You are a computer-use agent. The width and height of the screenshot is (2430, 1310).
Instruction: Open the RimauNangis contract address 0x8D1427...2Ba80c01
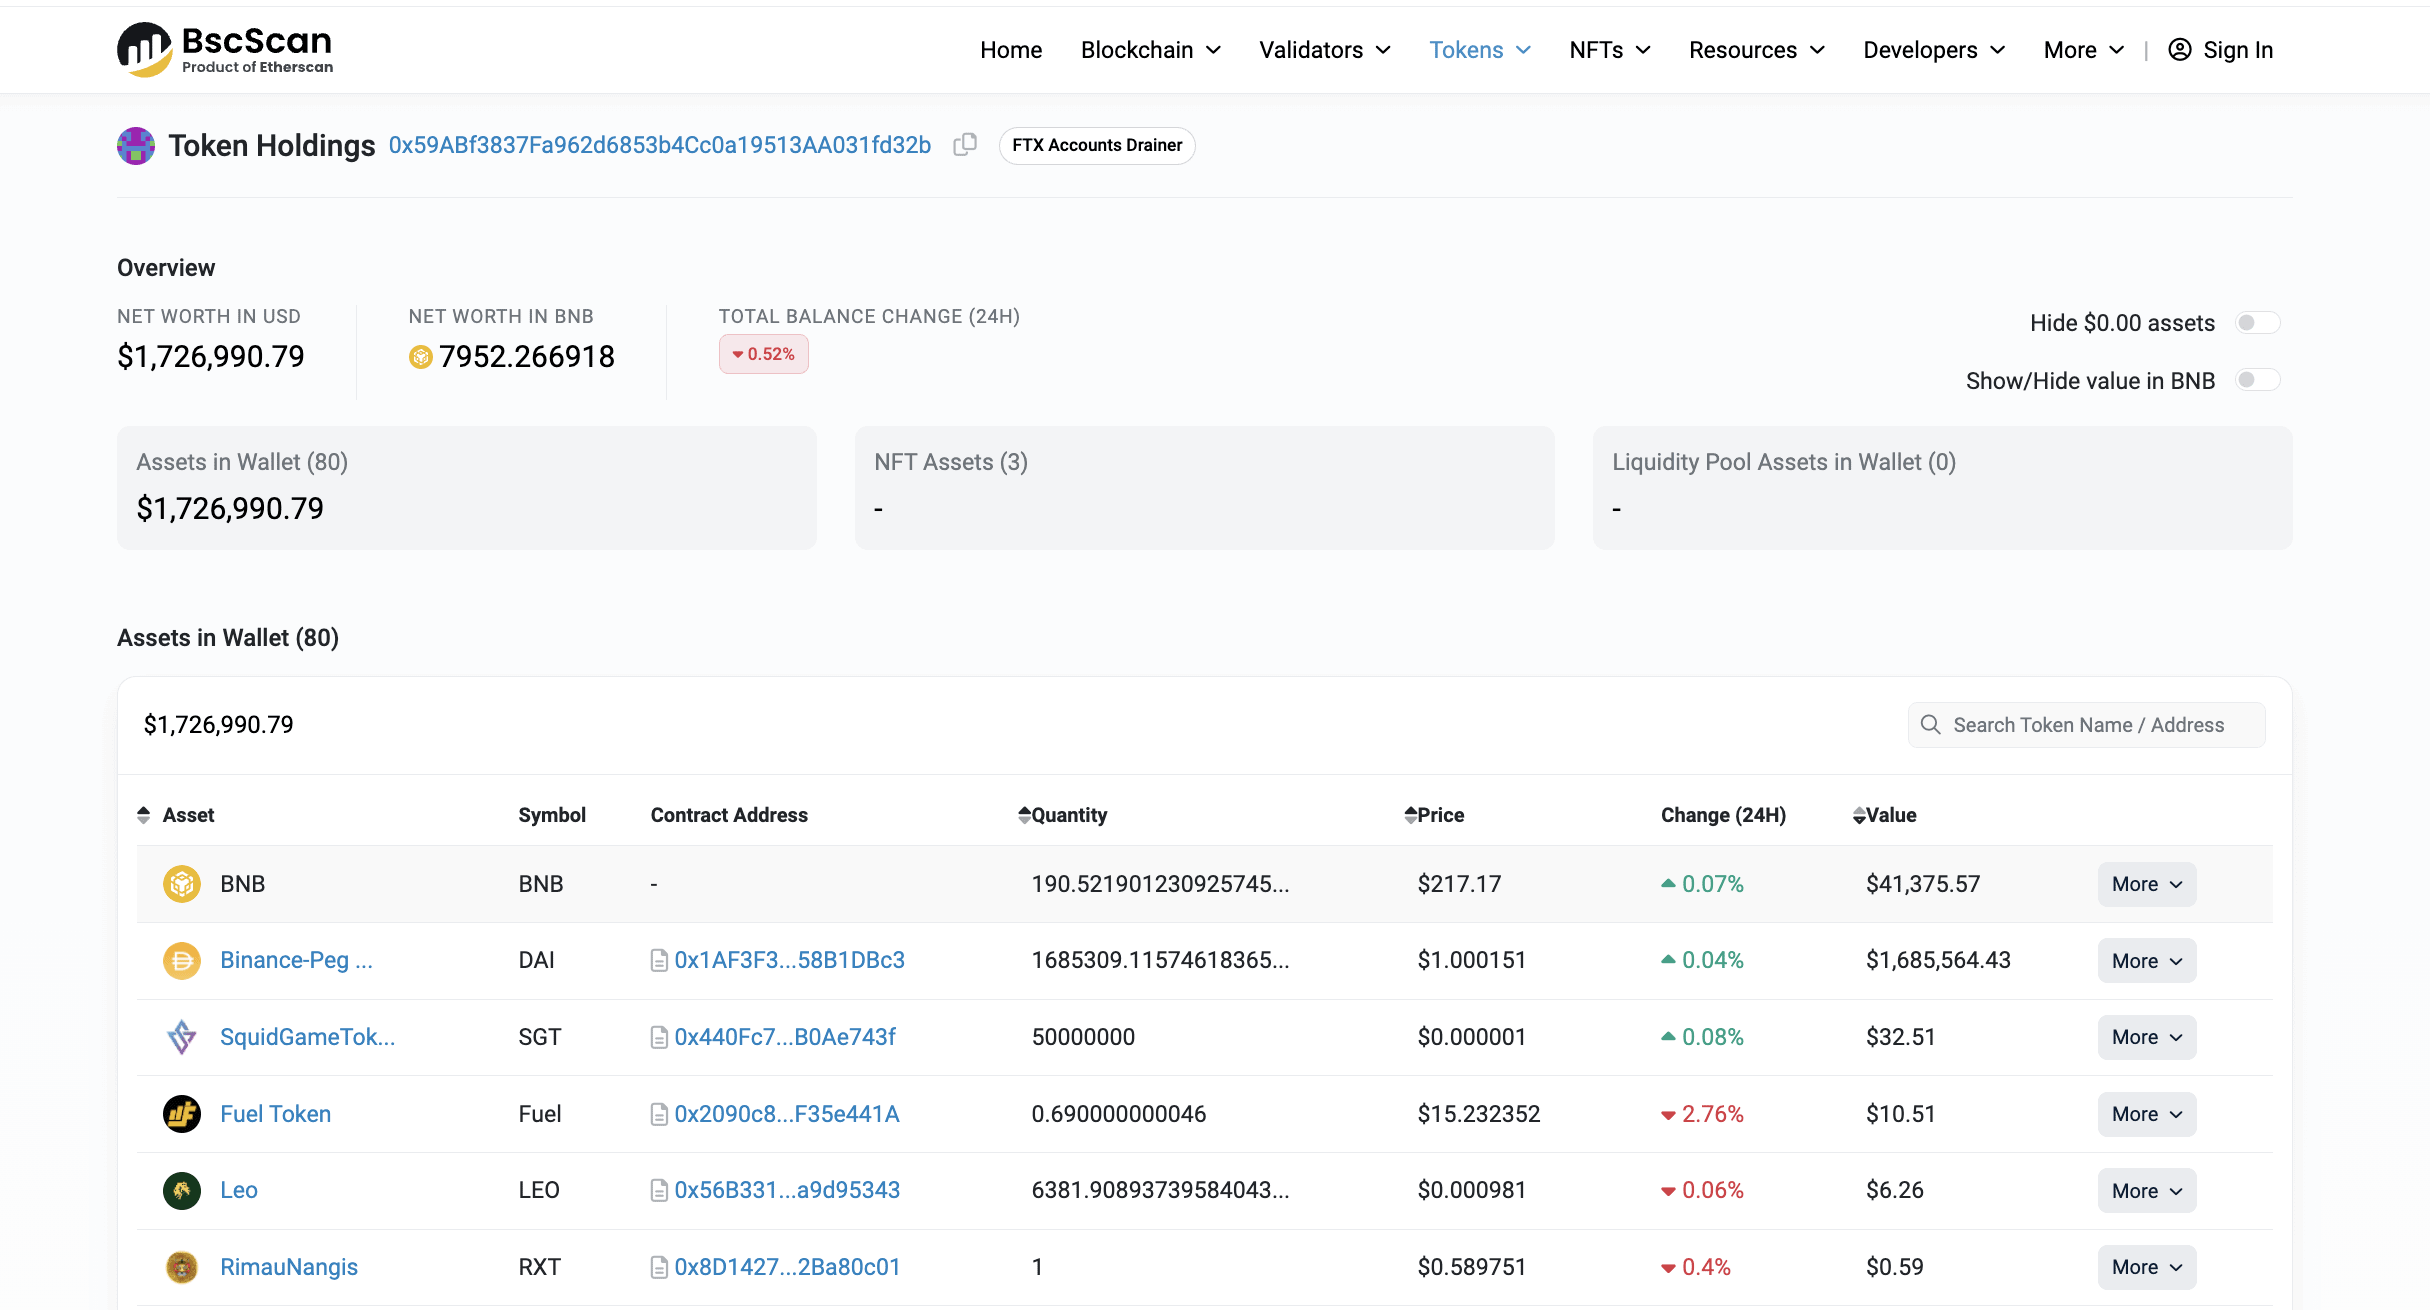pyautogui.click(x=787, y=1267)
